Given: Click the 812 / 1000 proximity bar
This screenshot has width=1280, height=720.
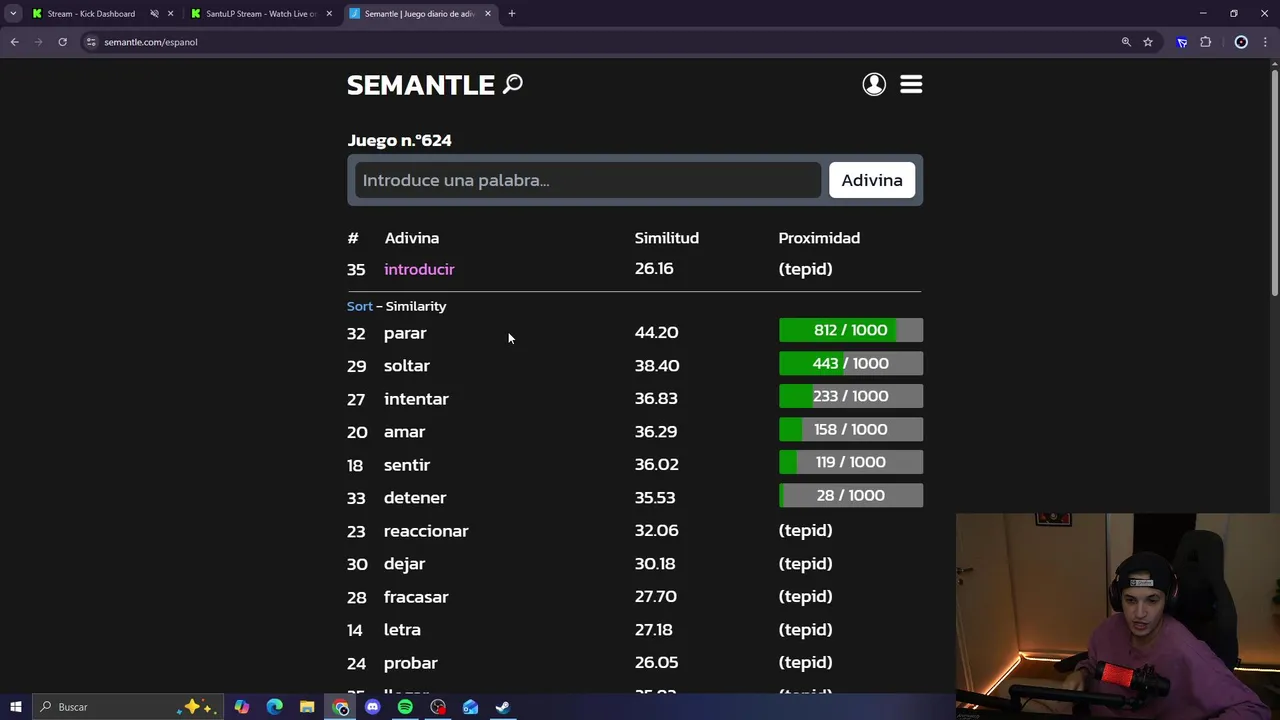Looking at the screenshot, I should point(851,330).
